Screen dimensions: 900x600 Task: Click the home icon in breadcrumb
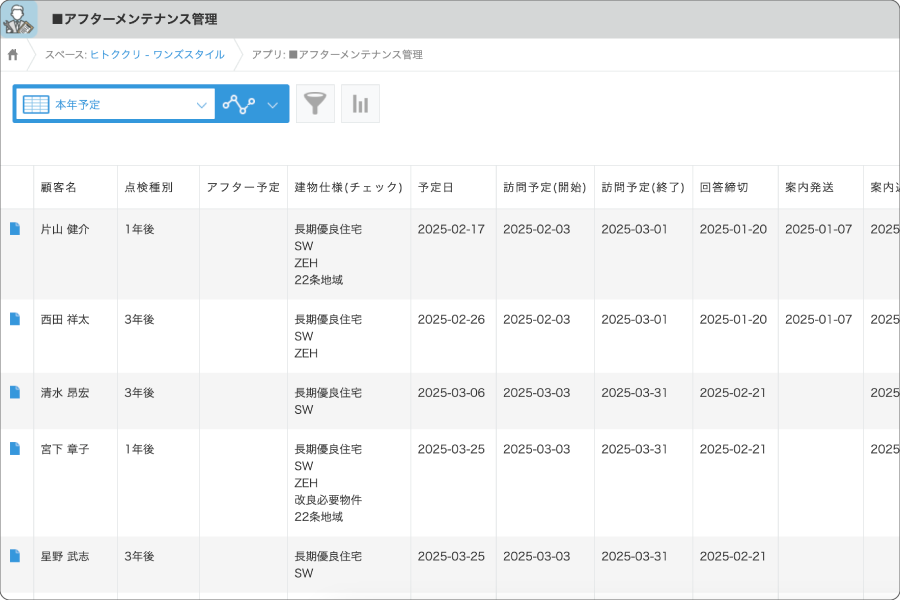click(13, 55)
